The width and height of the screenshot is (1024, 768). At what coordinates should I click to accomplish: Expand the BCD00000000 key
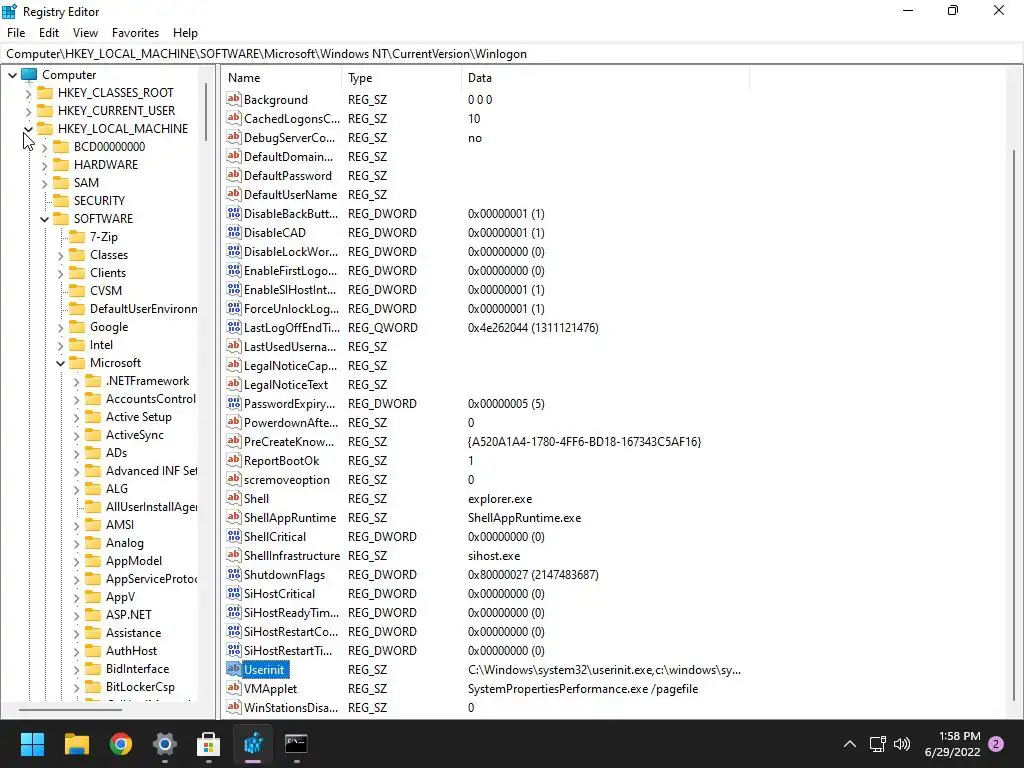pyautogui.click(x=44, y=148)
